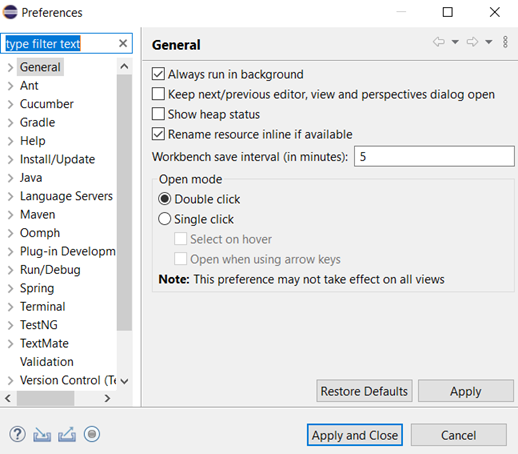This screenshot has height=454, width=518.
Task: Select the Spring category in tree
Action: click(x=37, y=288)
